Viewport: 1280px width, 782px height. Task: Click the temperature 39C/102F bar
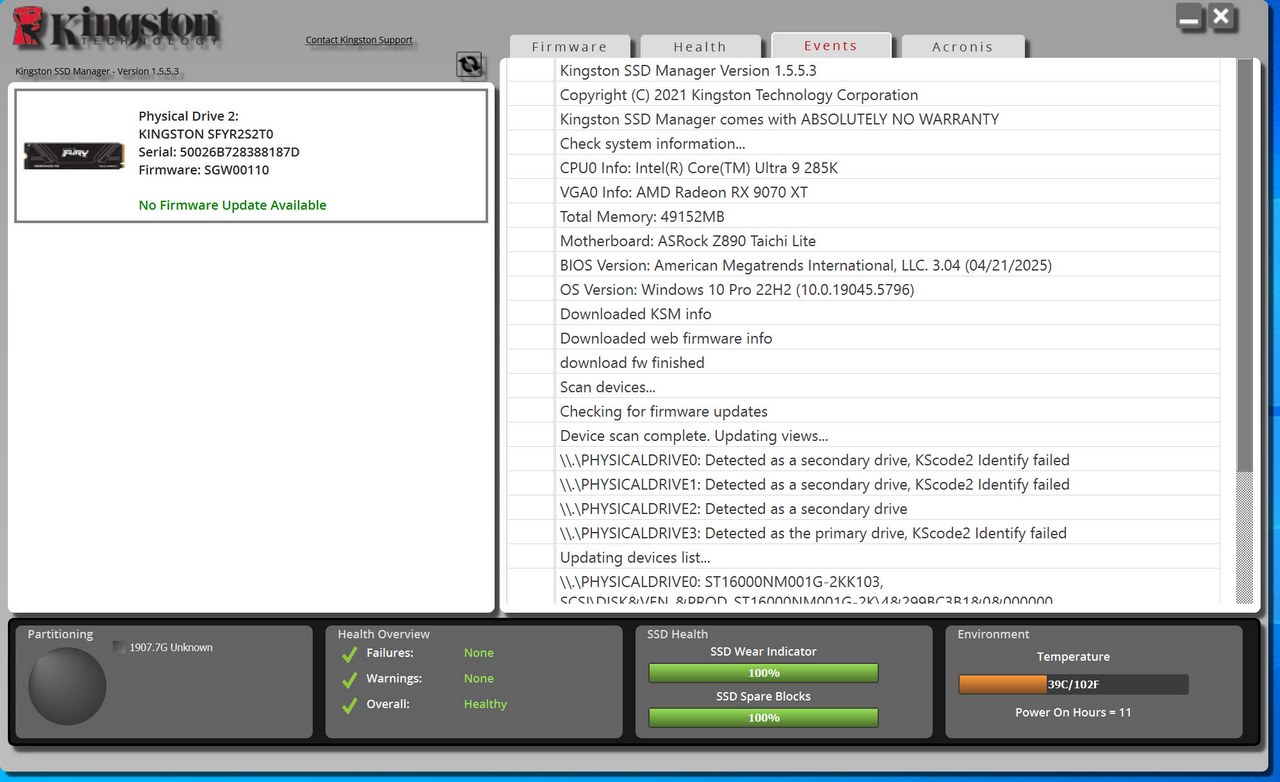1073,685
